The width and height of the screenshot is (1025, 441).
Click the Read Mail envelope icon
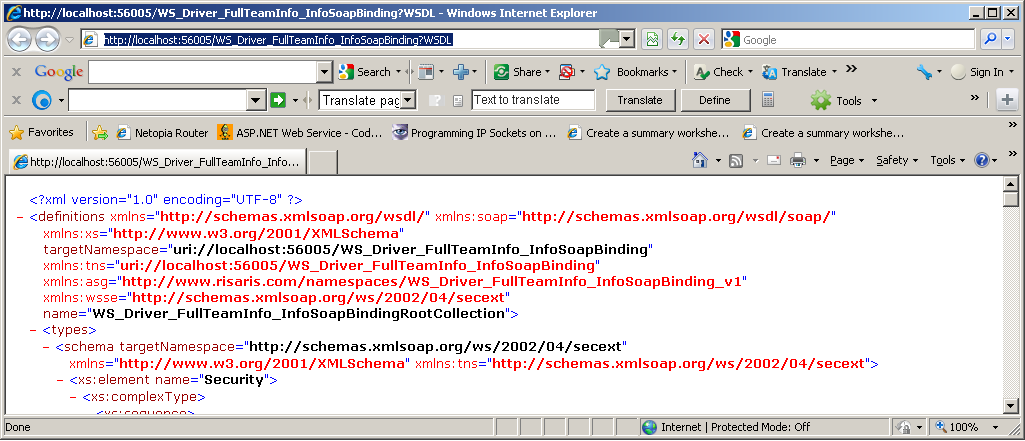(773, 160)
